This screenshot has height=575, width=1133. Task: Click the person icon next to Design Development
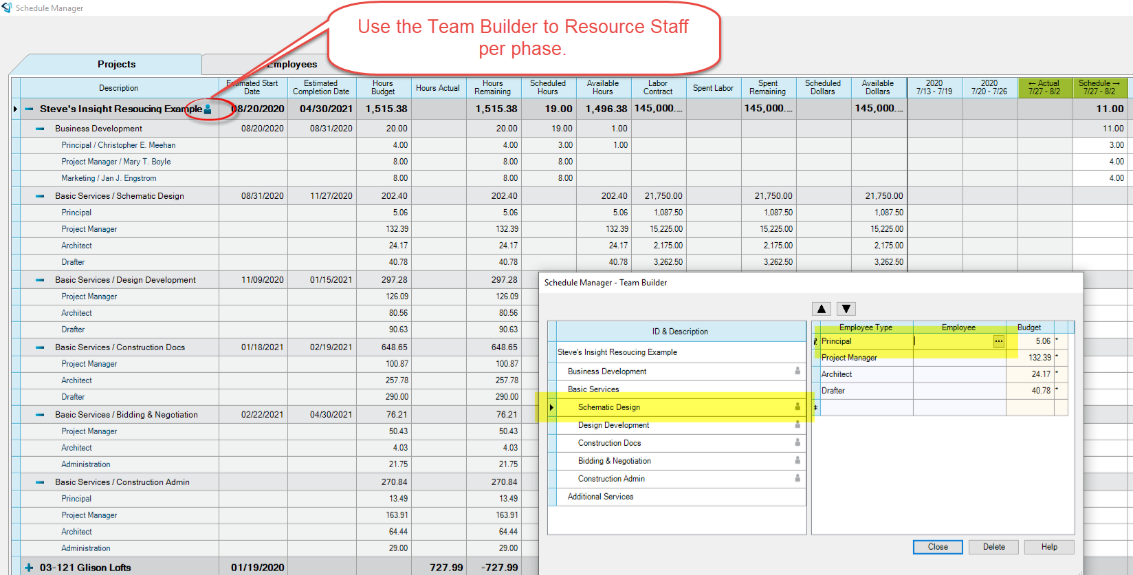pos(797,425)
